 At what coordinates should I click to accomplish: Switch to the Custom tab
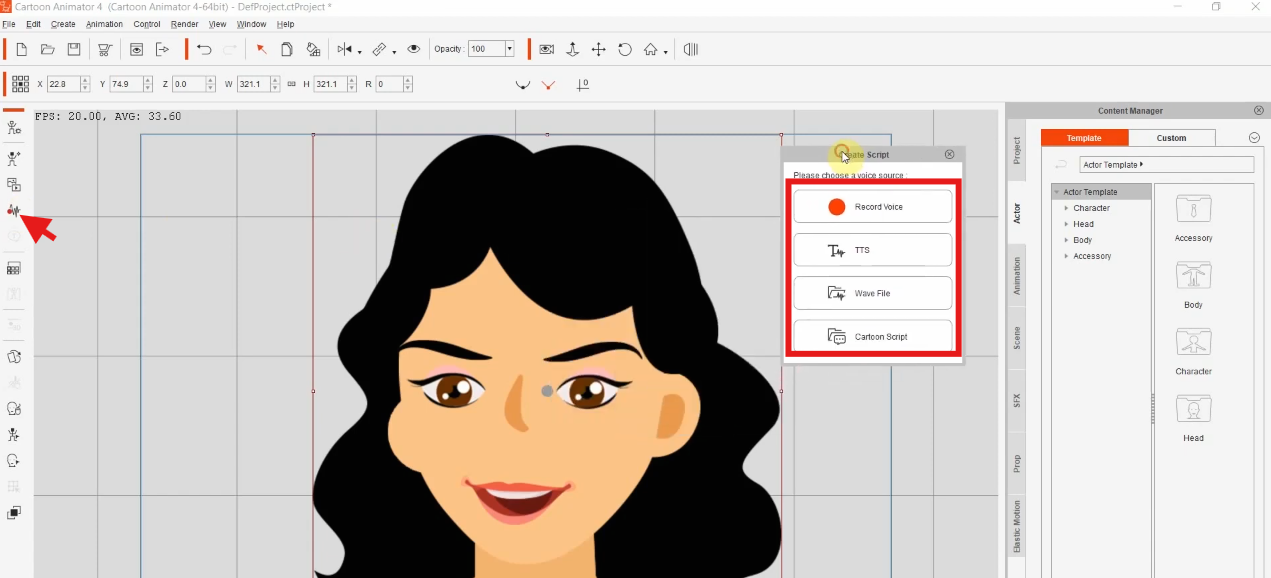(x=1171, y=138)
